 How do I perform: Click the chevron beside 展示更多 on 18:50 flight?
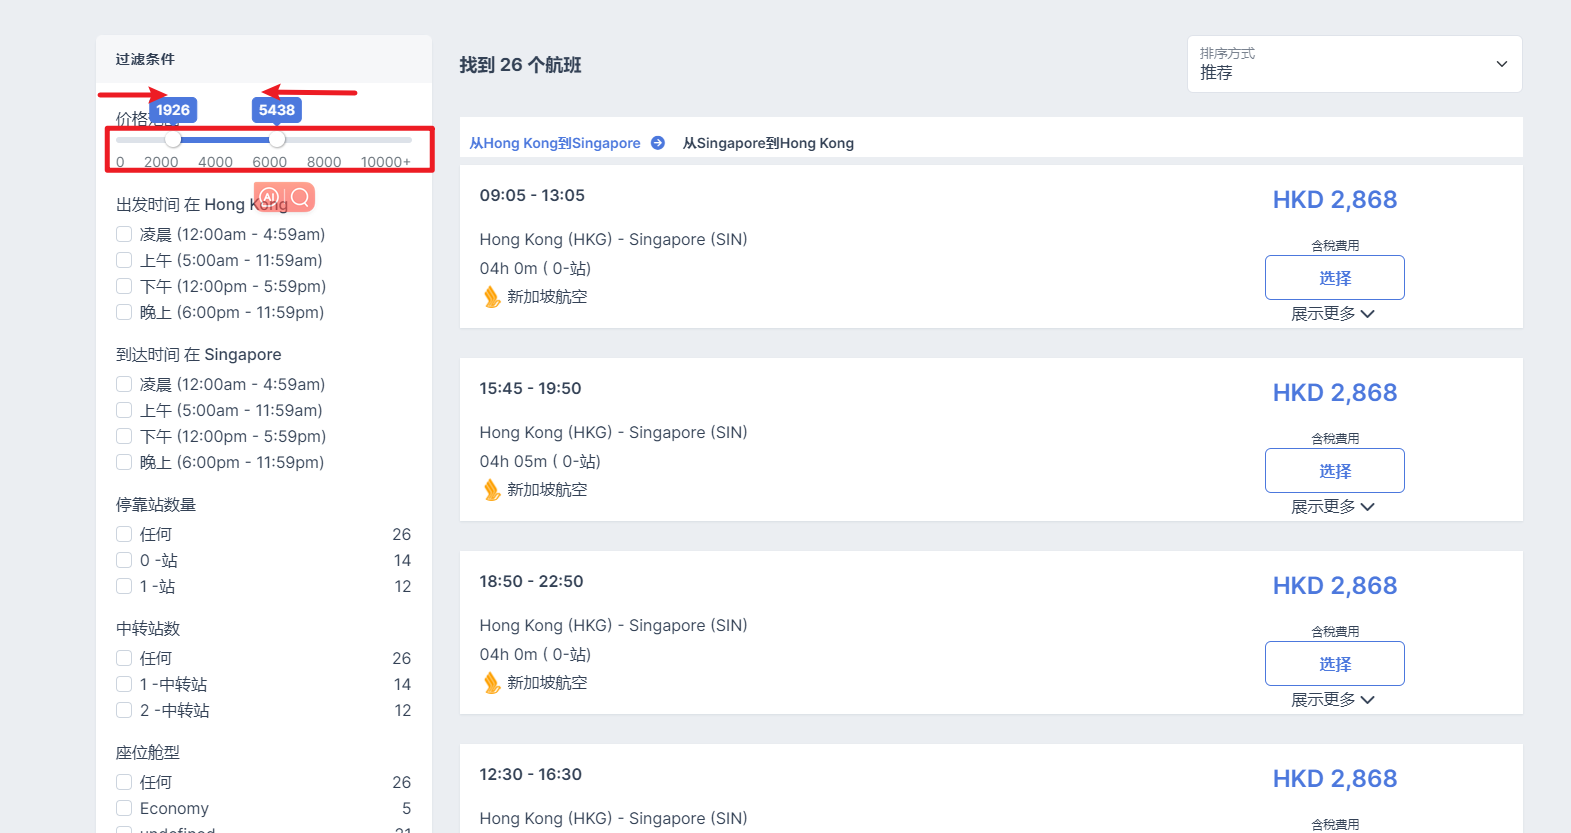[x=1368, y=700]
